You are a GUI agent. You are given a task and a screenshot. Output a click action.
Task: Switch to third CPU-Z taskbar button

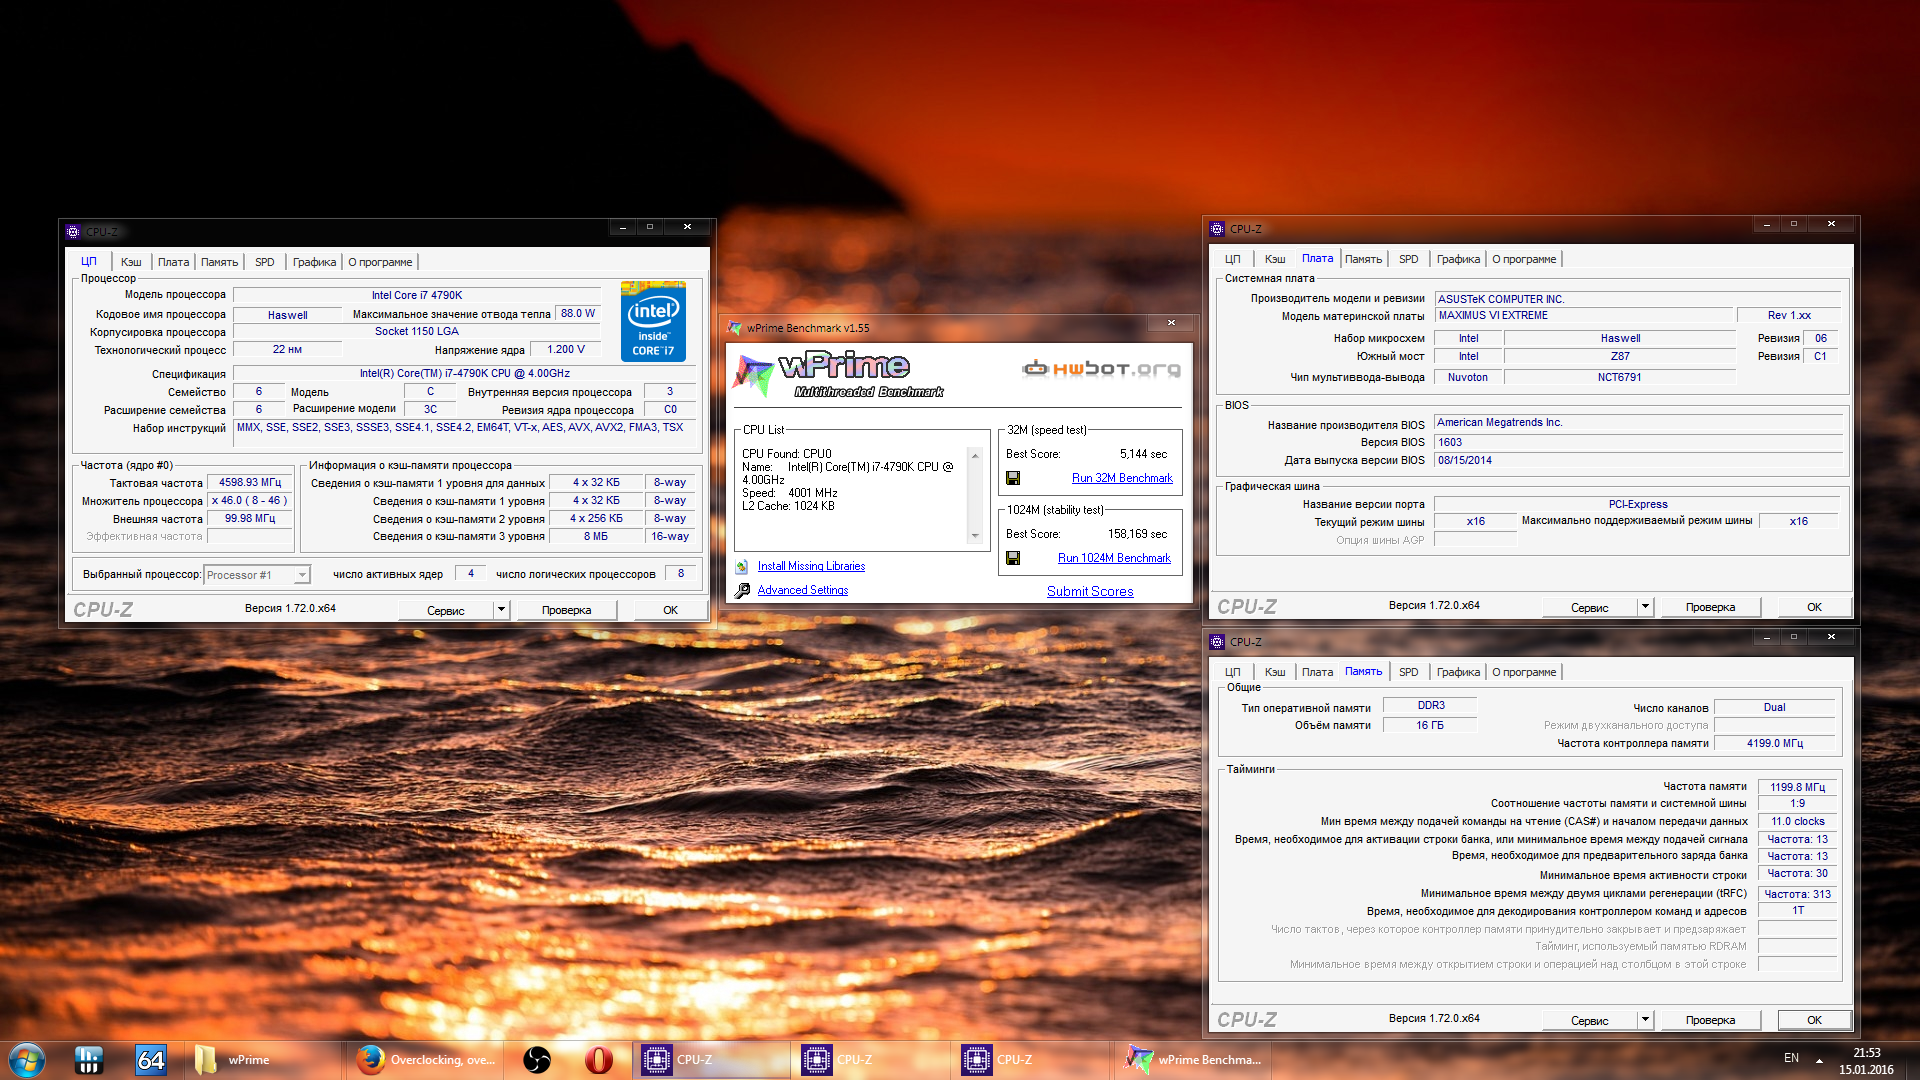click(1031, 1060)
